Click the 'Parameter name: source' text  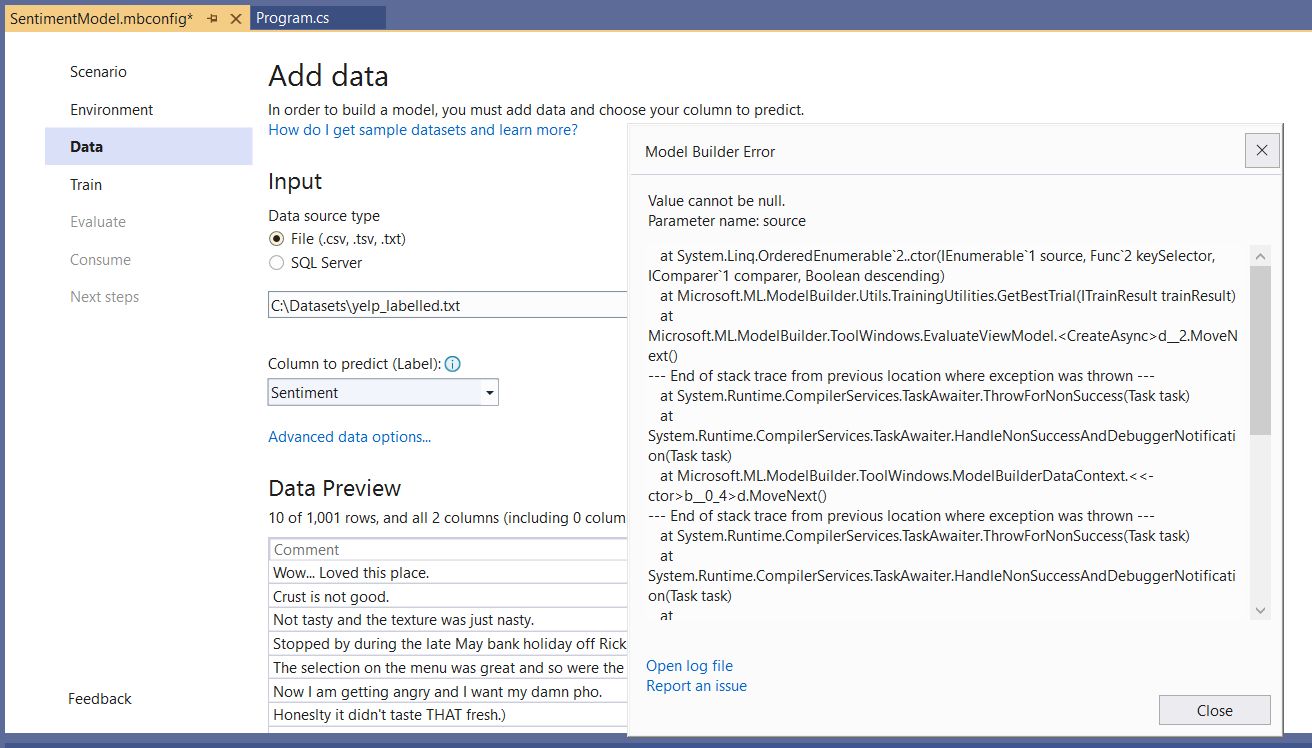click(x=727, y=221)
